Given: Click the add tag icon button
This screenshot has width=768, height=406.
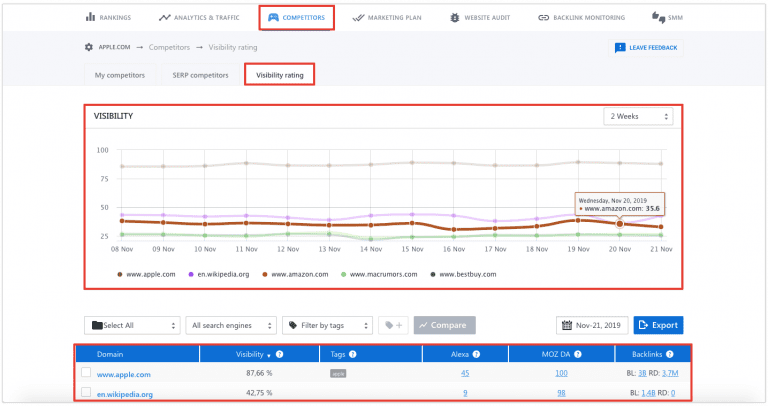Looking at the screenshot, I should click(393, 325).
